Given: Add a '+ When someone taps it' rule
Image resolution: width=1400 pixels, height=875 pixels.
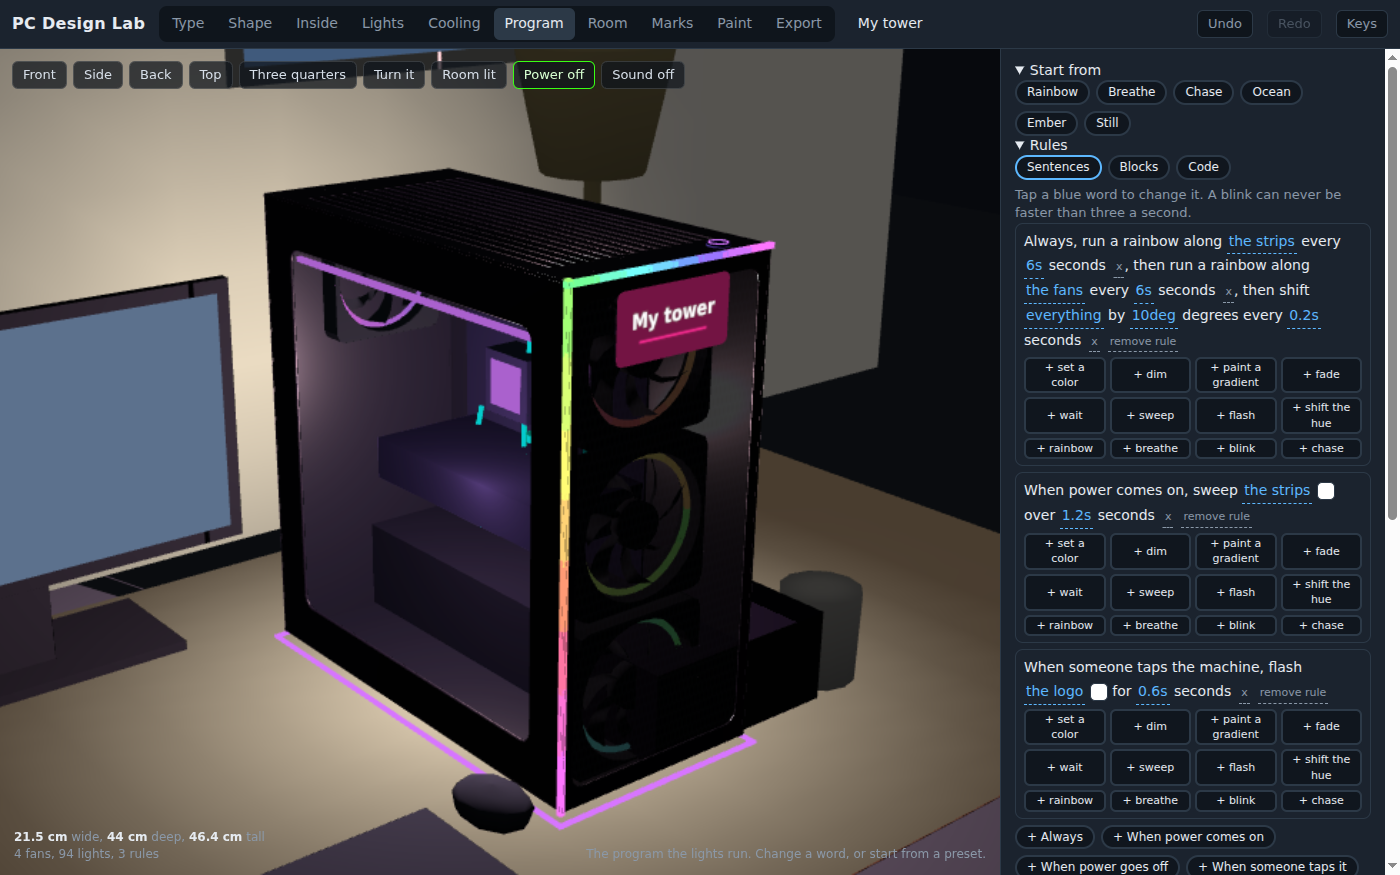Looking at the screenshot, I should click(x=1272, y=867).
